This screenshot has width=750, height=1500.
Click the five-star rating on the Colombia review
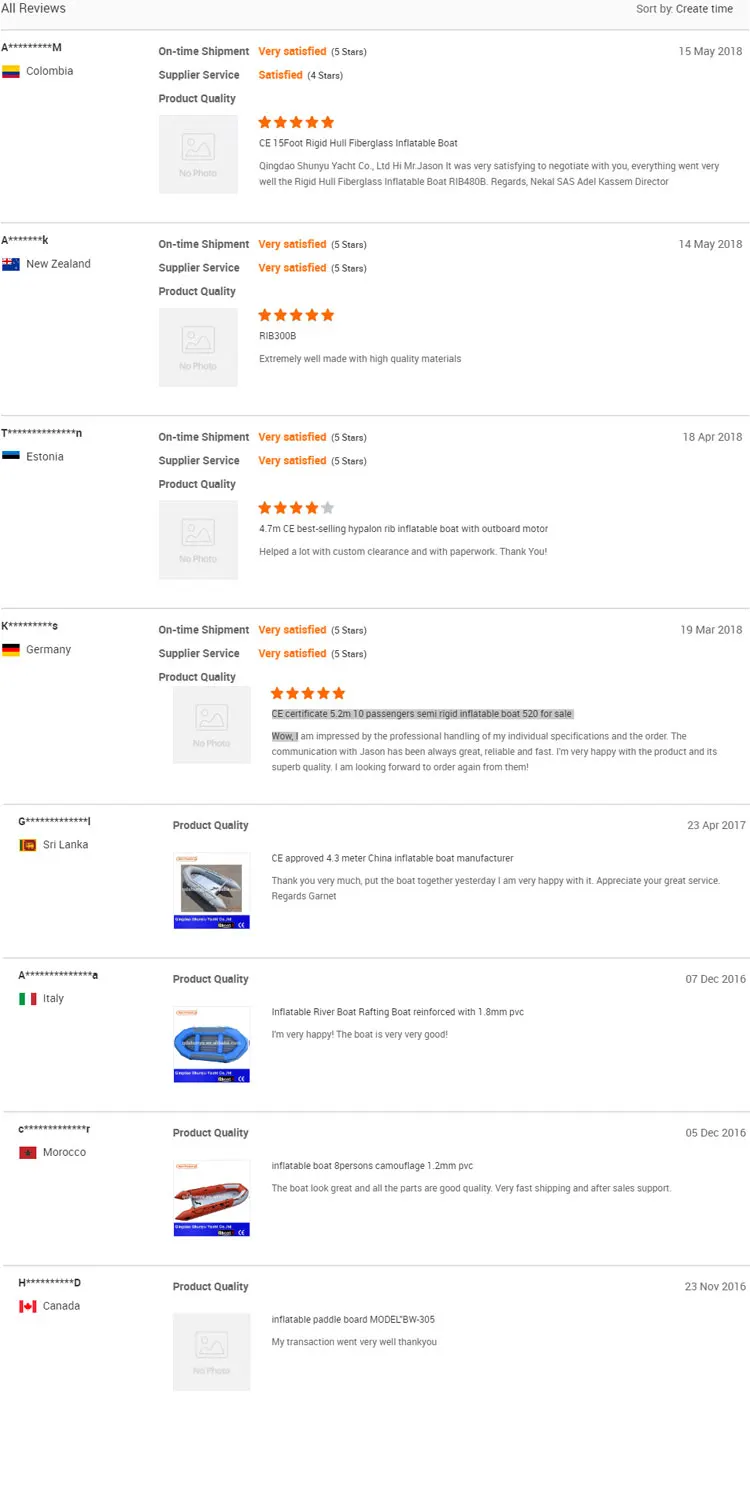pos(296,122)
